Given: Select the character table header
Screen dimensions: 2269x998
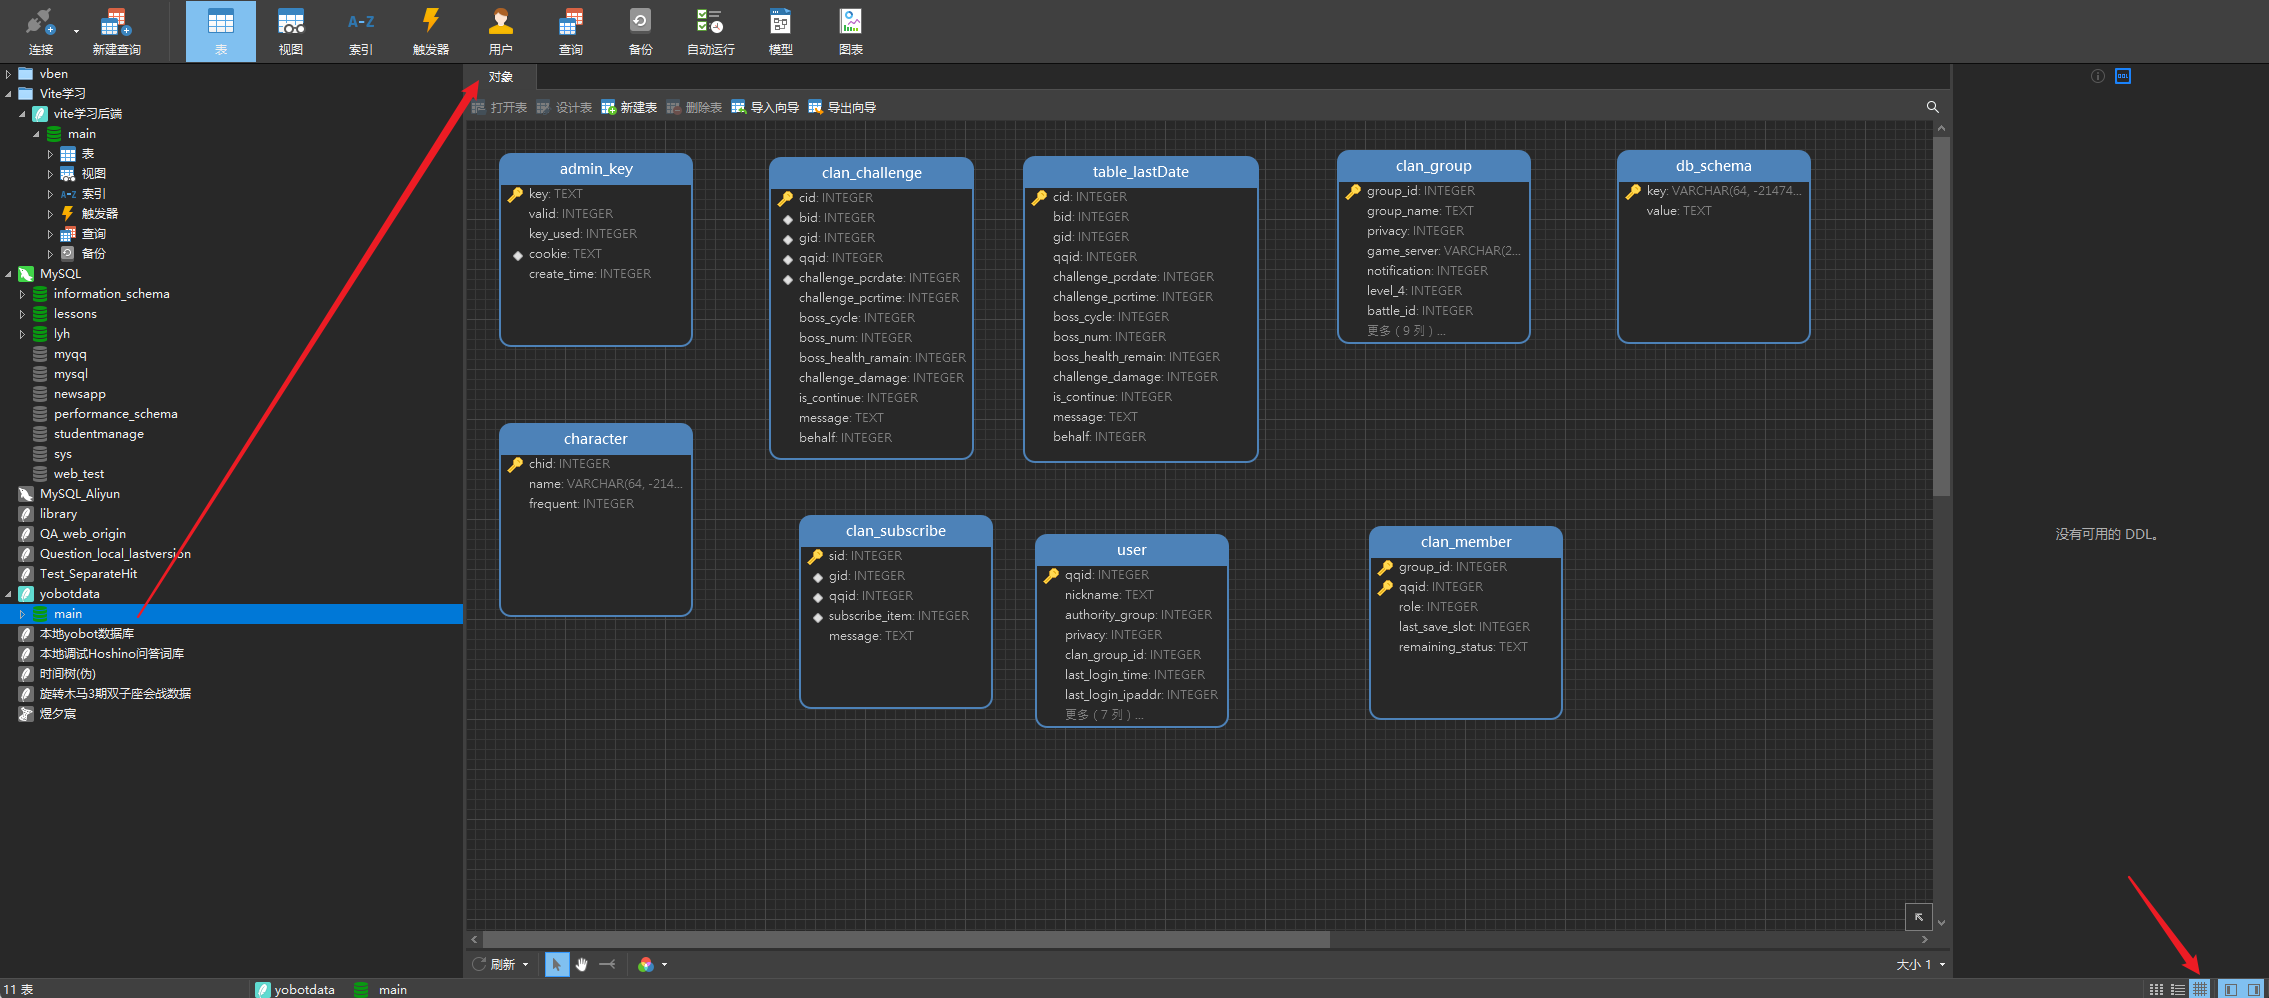Looking at the screenshot, I should click(x=596, y=439).
